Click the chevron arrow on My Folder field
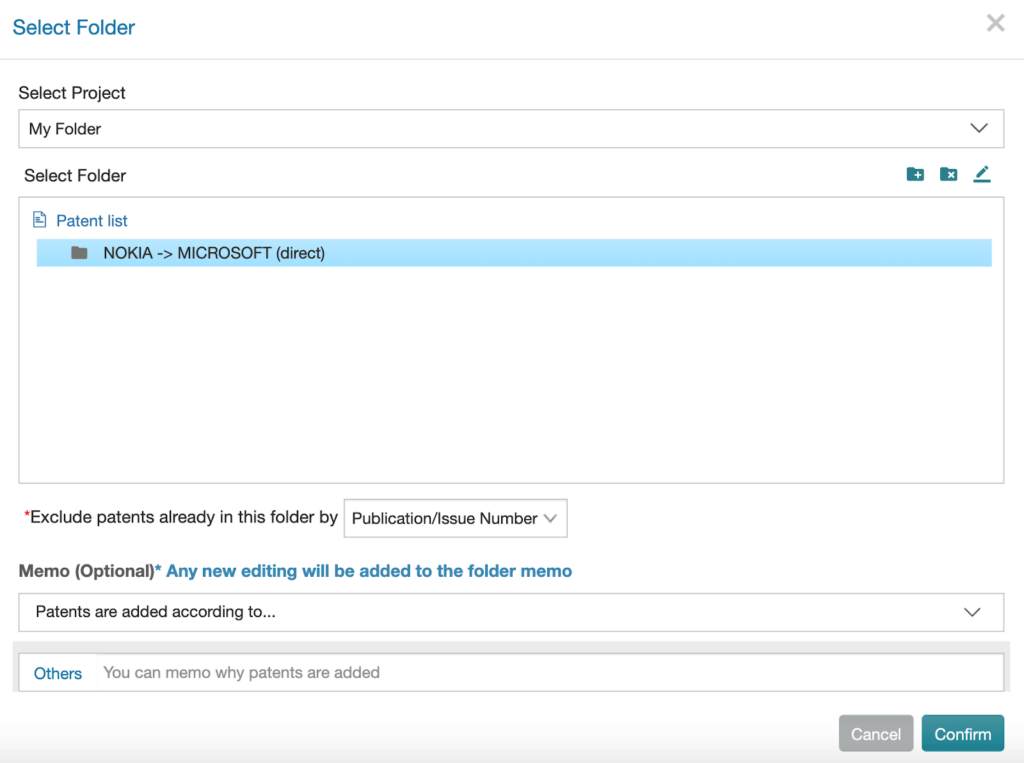 coord(979,129)
